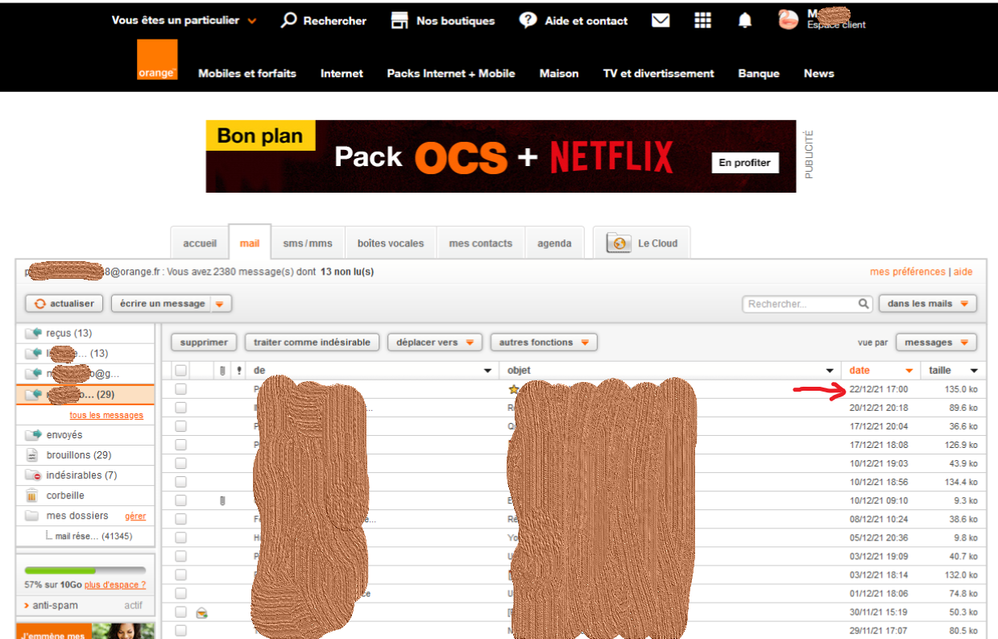Image resolution: width=998 pixels, height=639 pixels.
Task: Check the box for the 22/12/21 message
Action: (181, 389)
